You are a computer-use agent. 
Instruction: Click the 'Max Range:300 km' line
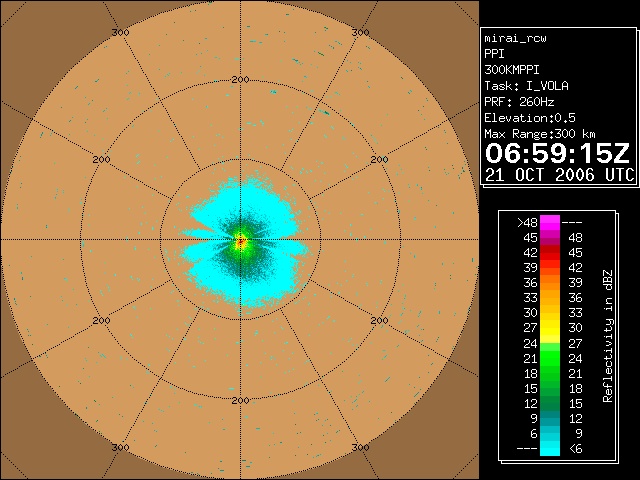point(540,134)
